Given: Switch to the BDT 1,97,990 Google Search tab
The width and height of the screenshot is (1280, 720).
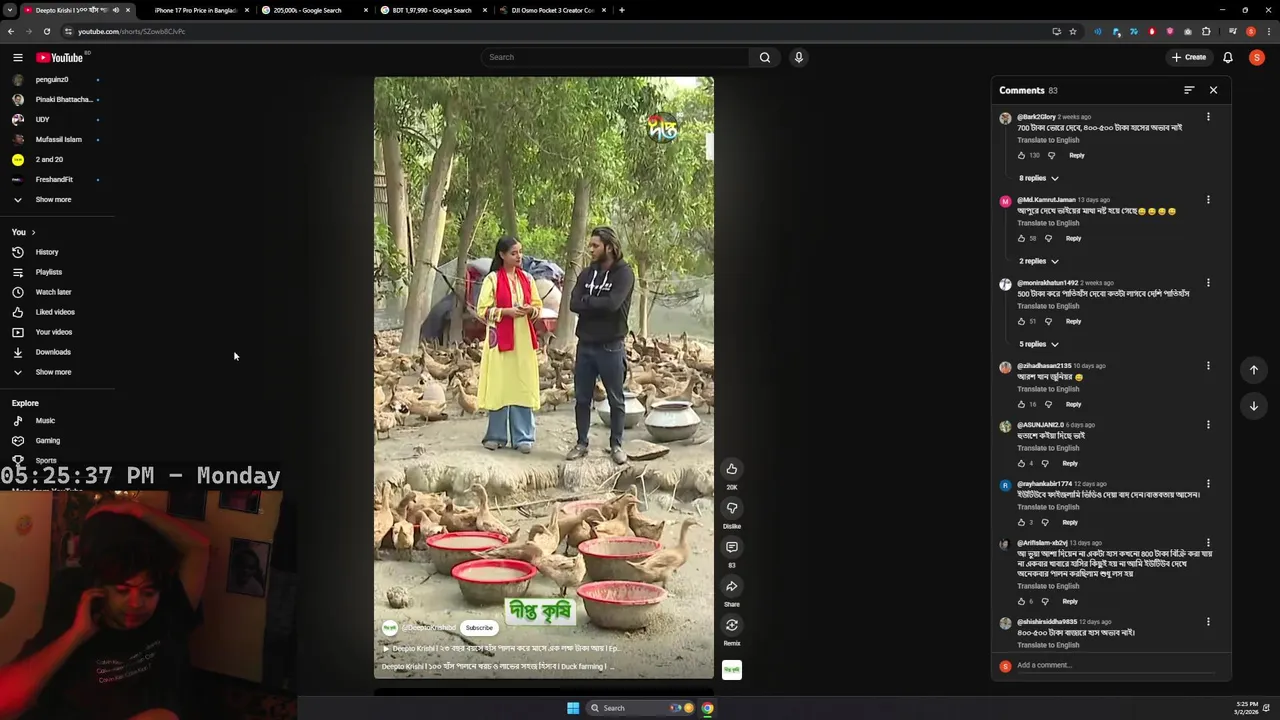Looking at the screenshot, I should (432, 10).
